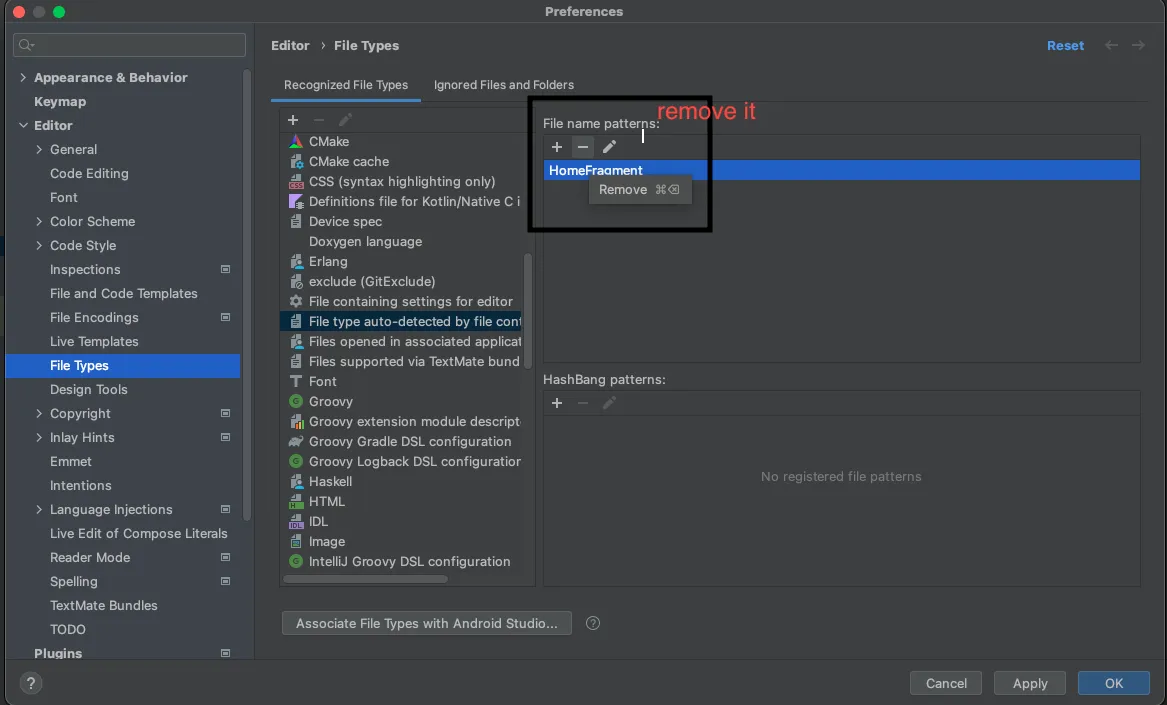Select the CMake file type icon
1167x705 pixels.
(x=296, y=141)
